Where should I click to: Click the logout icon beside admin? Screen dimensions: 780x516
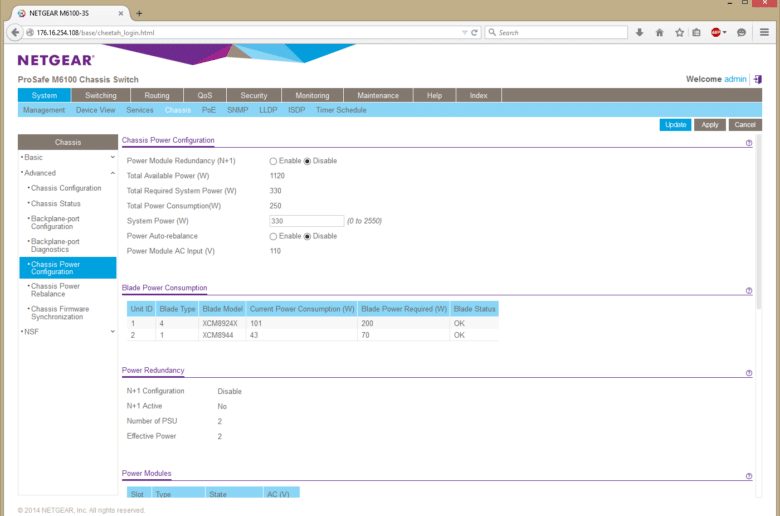click(x=758, y=79)
